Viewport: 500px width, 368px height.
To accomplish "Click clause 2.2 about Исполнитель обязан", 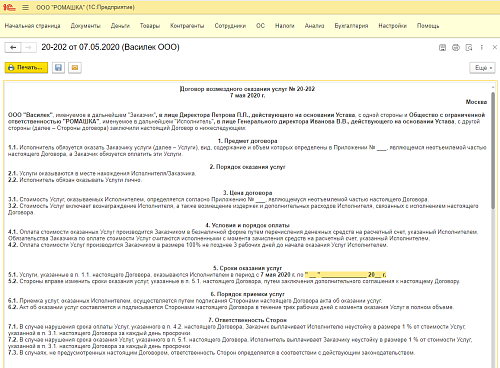I will 75,180.
